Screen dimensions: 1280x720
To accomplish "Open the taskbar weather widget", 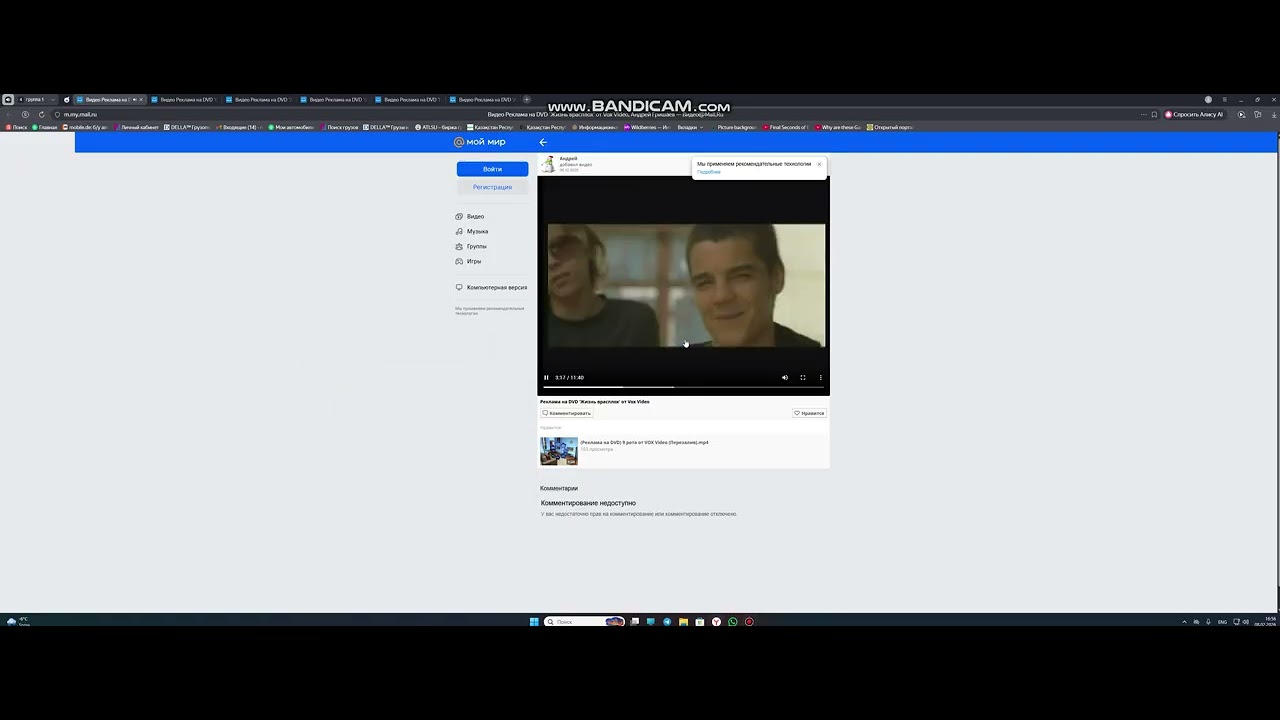I will point(18,621).
